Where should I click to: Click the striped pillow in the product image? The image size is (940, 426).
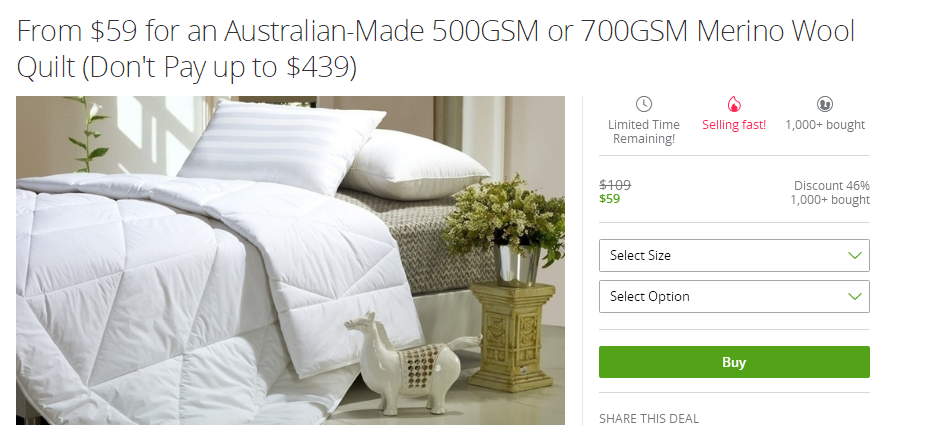[282, 146]
